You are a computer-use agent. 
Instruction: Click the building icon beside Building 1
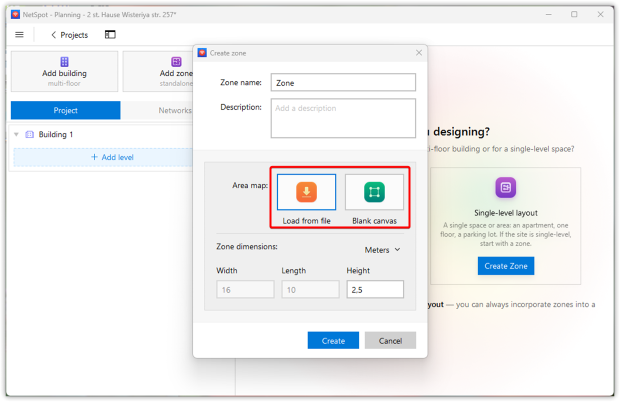pos(30,134)
